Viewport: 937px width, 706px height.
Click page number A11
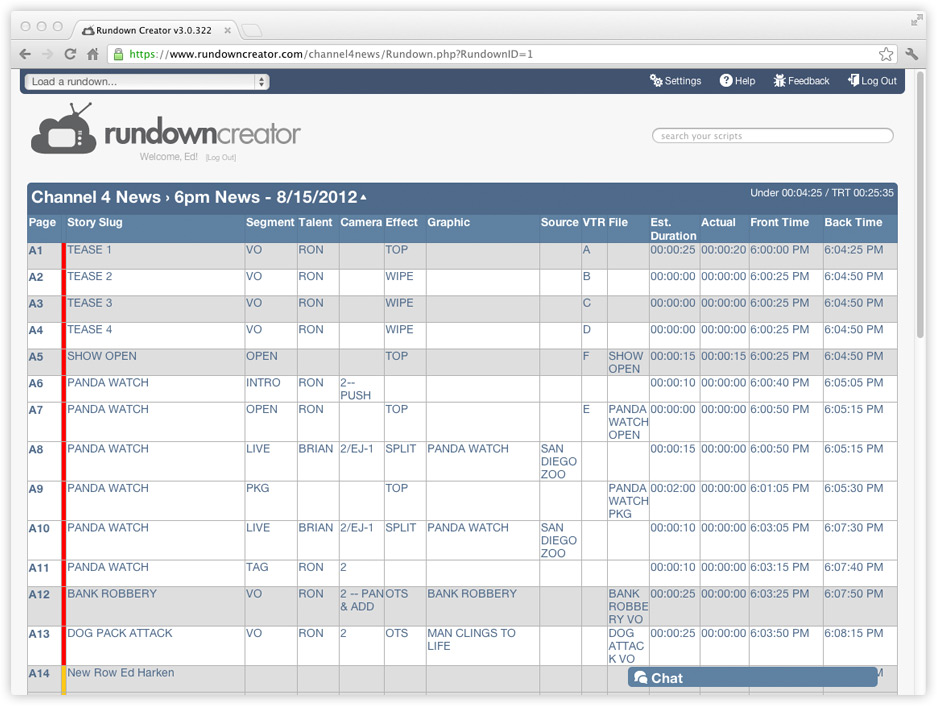click(39, 568)
